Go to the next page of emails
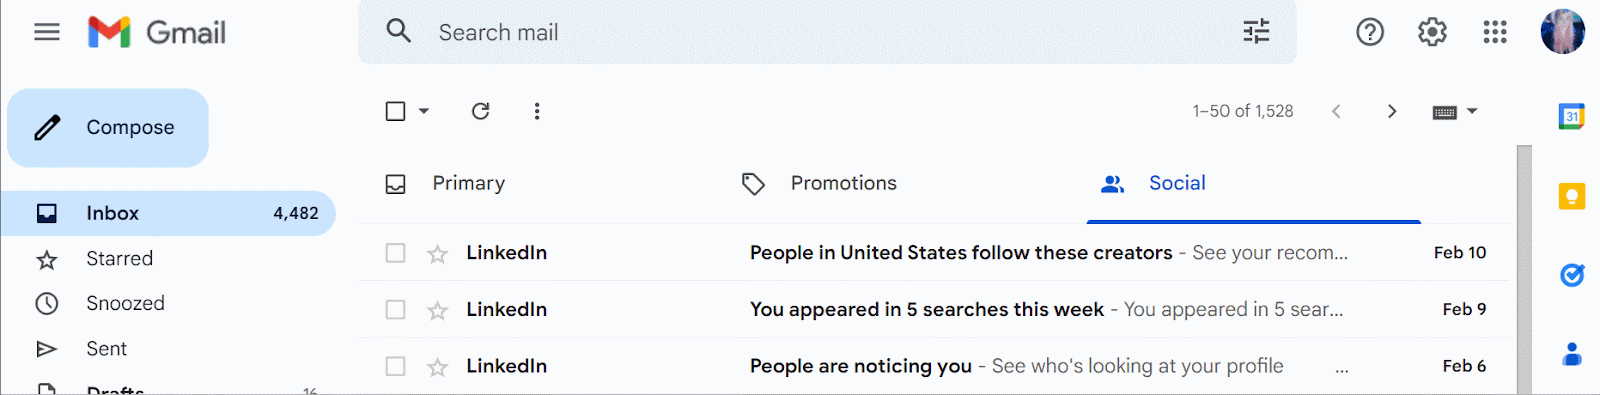 click(1392, 111)
